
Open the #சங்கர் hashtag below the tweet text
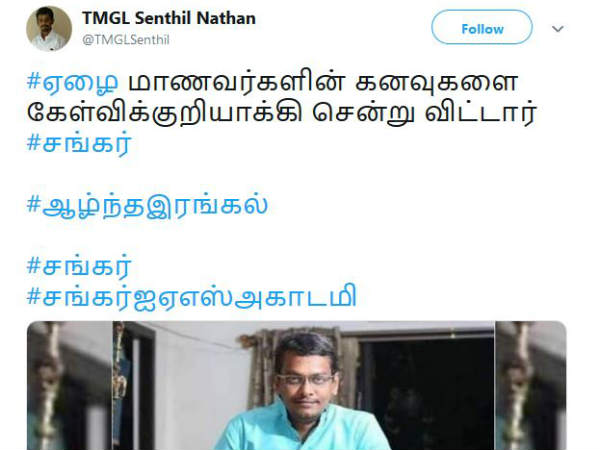pyautogui.click(x=80, y=143)
